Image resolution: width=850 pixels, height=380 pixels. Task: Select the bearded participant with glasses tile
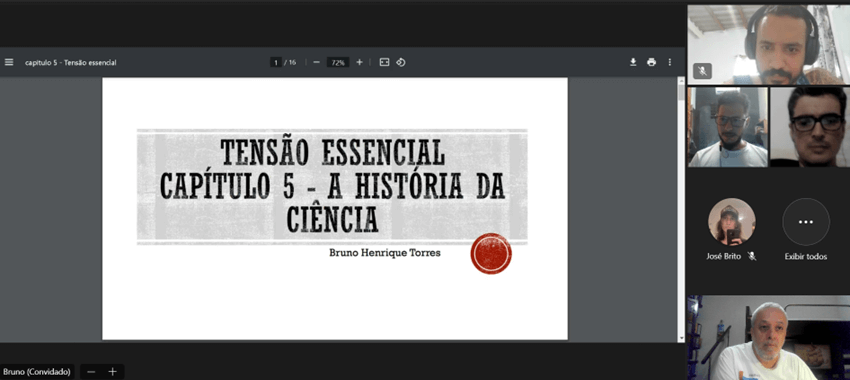727,127
